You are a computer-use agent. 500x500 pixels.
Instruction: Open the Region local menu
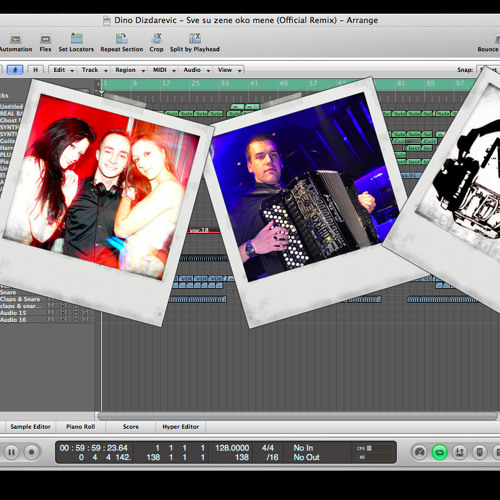tap(130, 70)
